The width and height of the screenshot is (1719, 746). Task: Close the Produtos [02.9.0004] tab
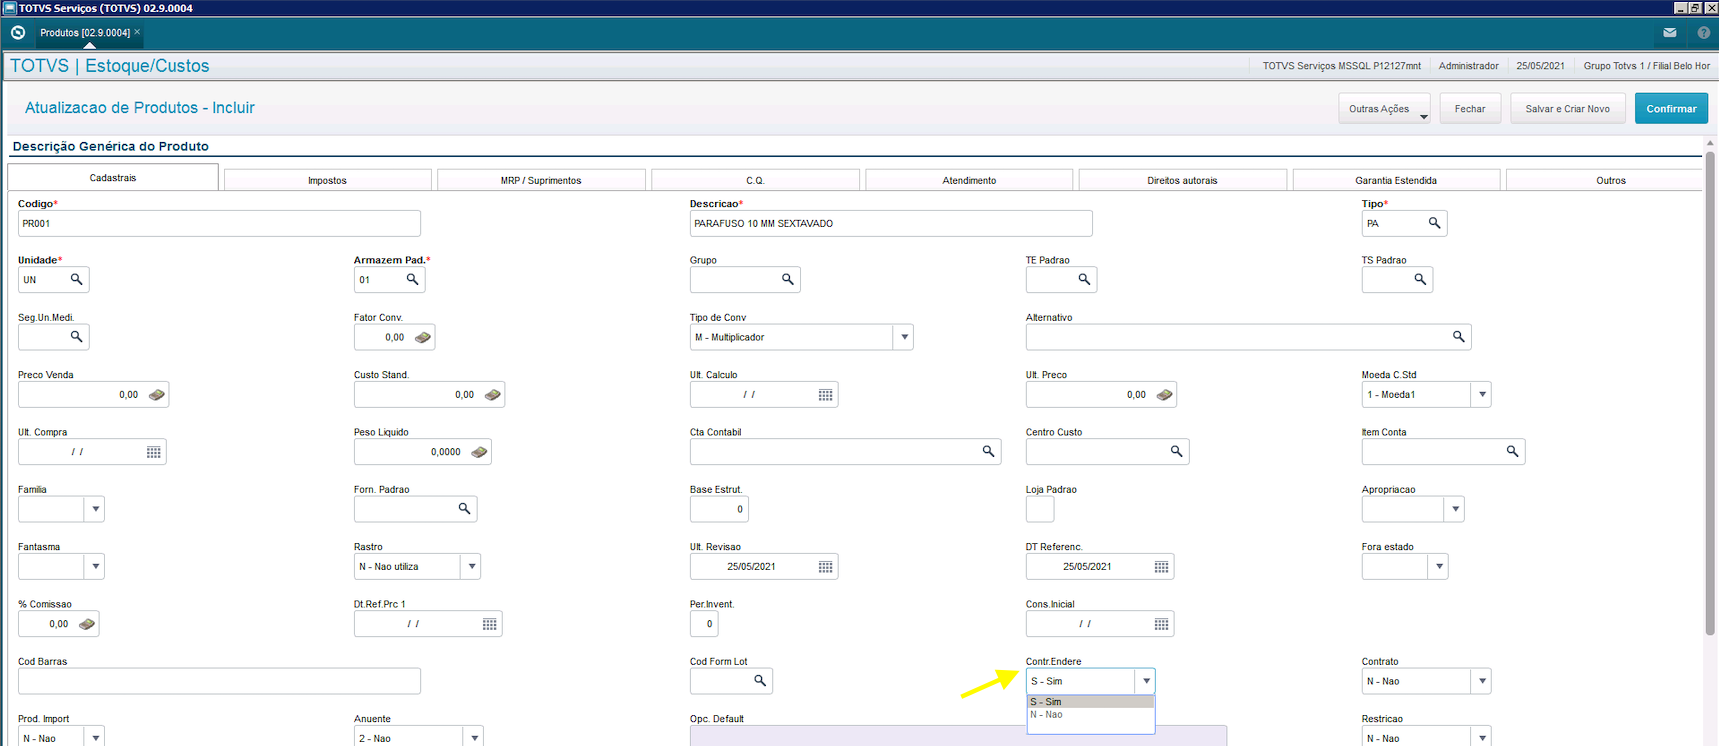tap(137, 32)
